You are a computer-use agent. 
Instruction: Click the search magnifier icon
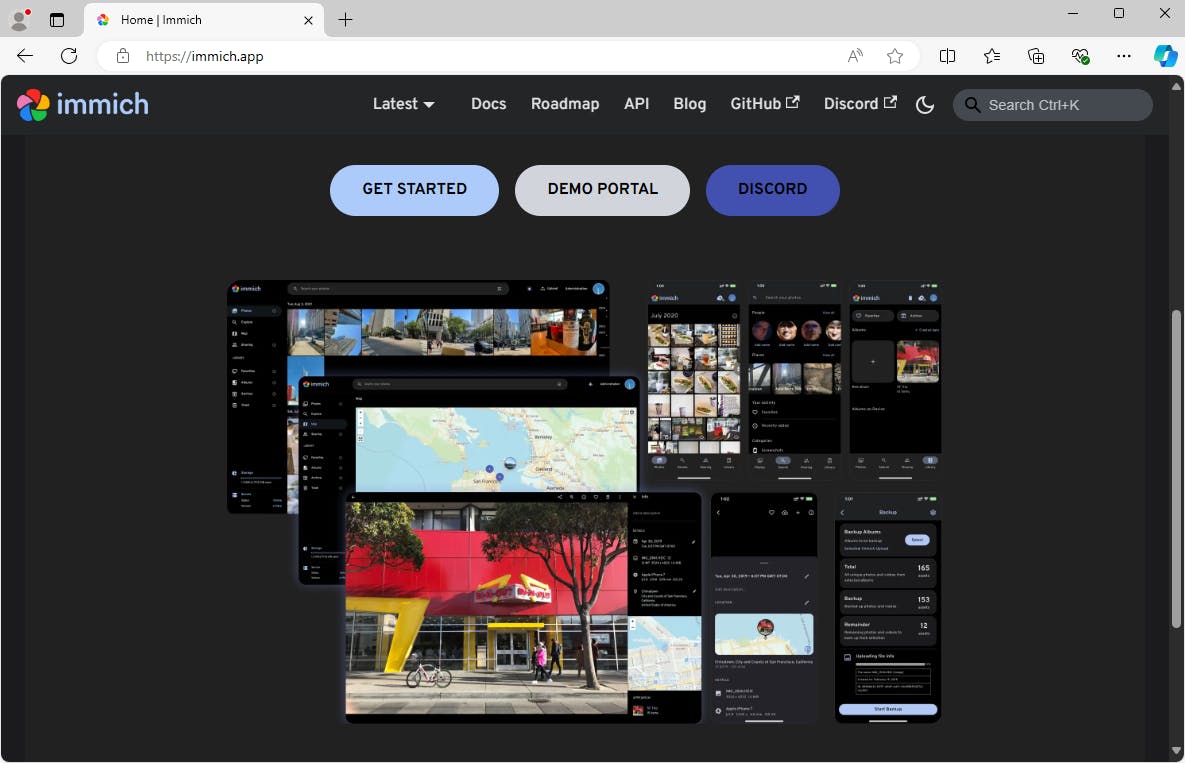point(973,105)
